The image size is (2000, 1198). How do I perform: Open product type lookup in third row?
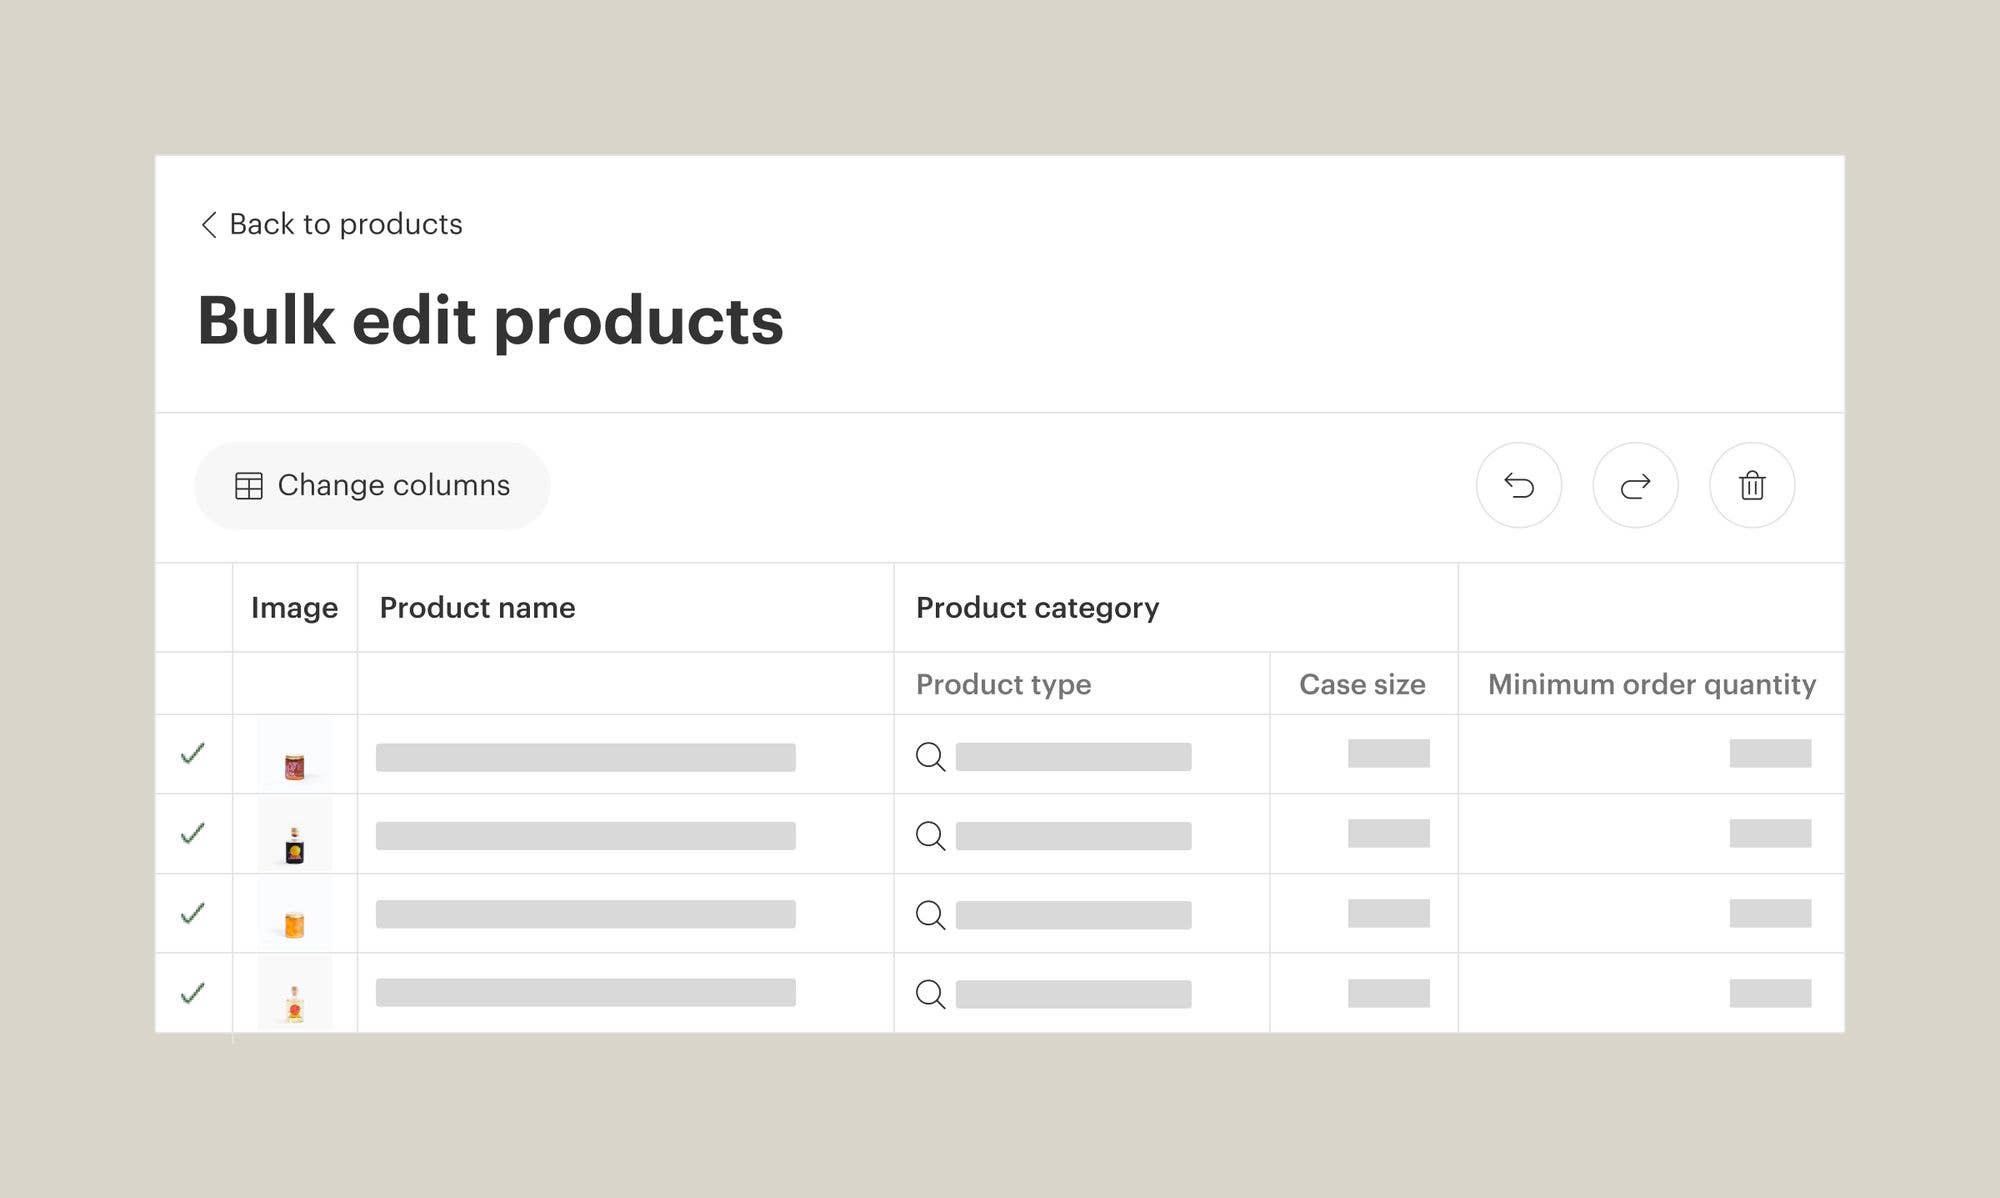pyautogui.click(x=930, y=914)
